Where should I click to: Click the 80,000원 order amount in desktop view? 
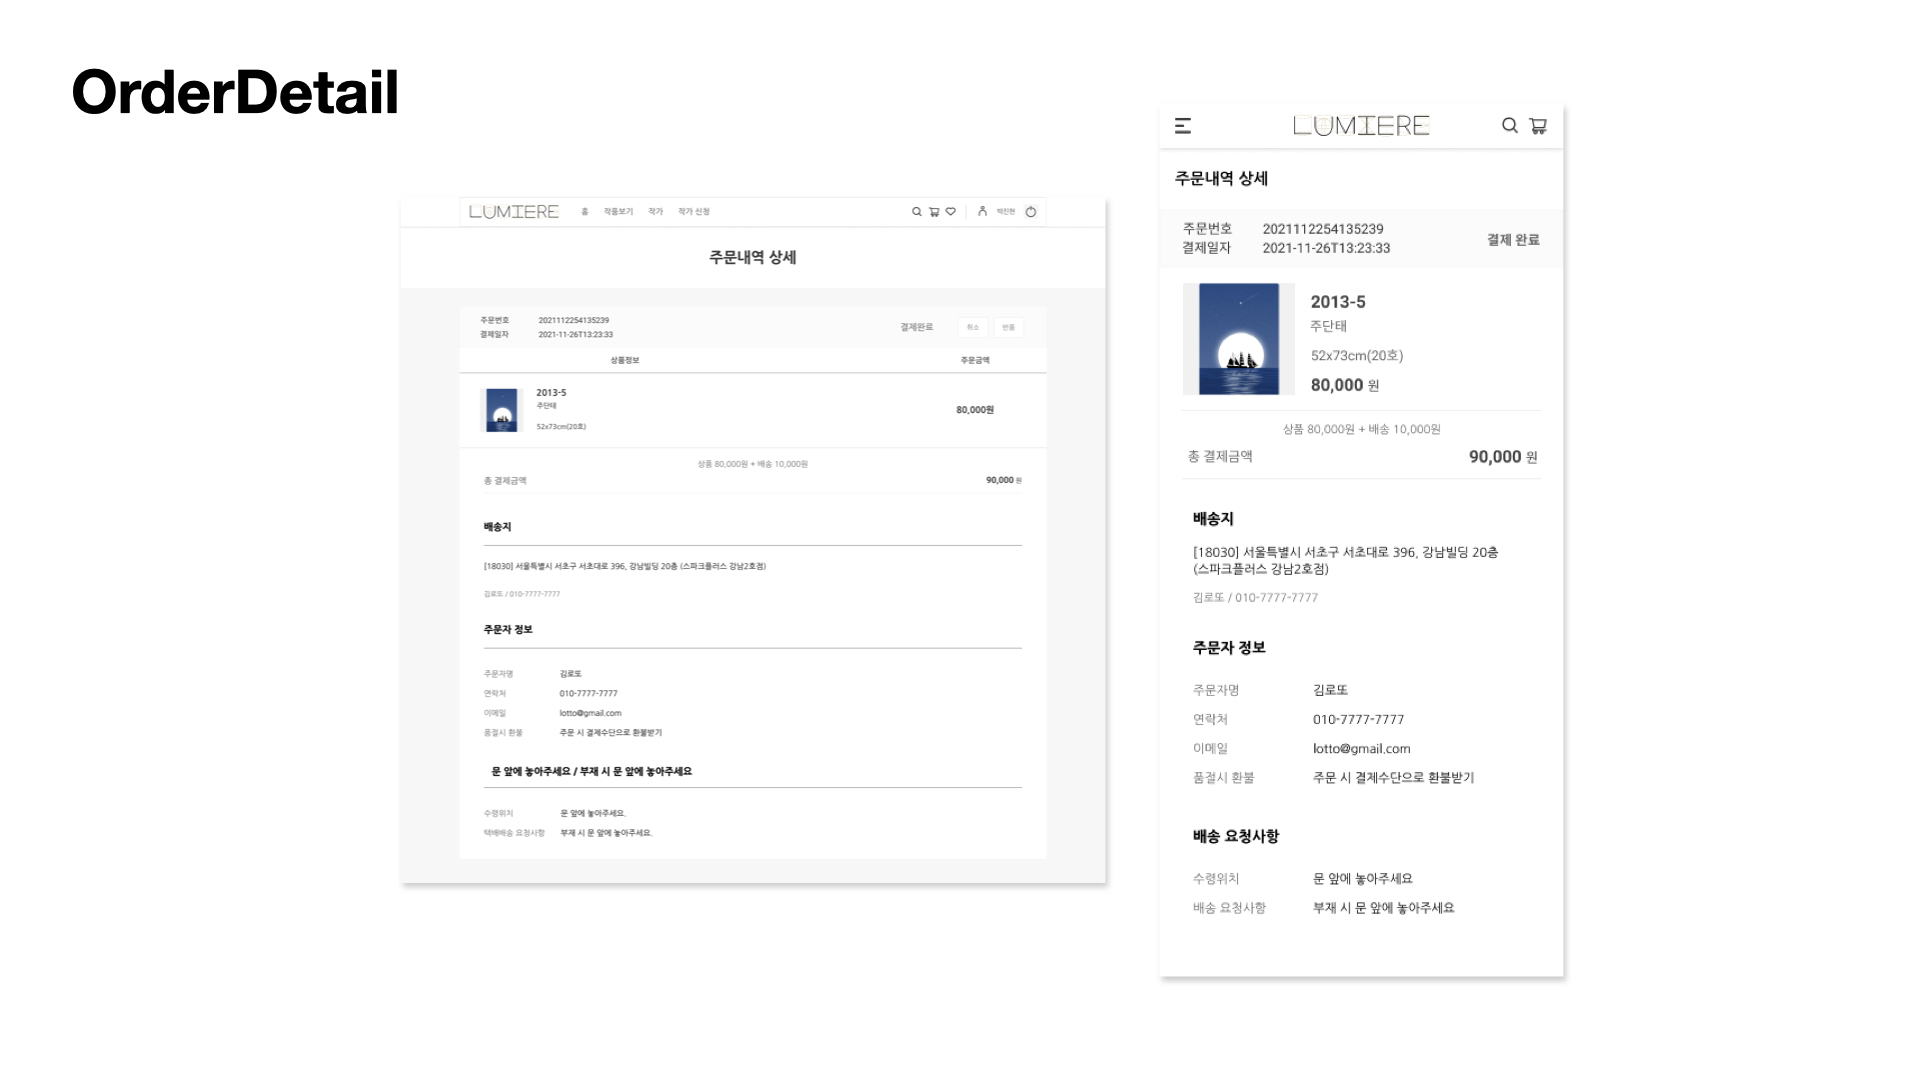975,410
